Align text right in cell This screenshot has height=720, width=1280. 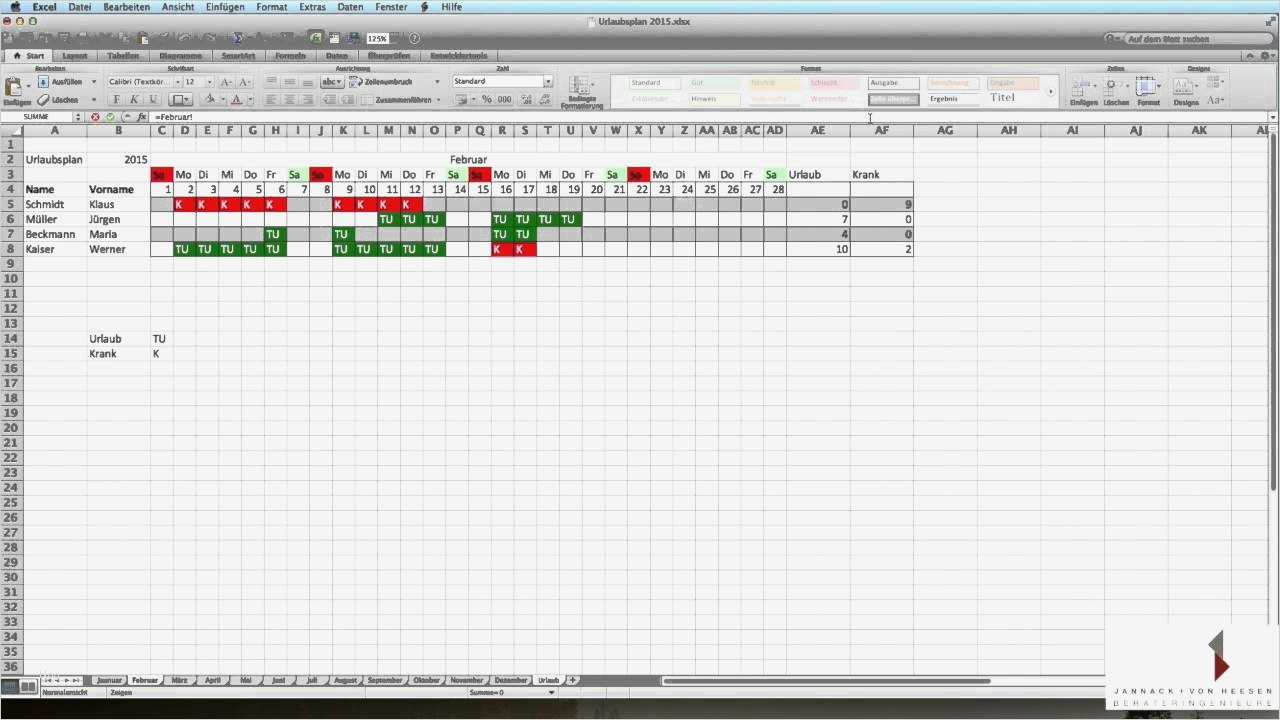pyautogui.click(x=308, y=100)
